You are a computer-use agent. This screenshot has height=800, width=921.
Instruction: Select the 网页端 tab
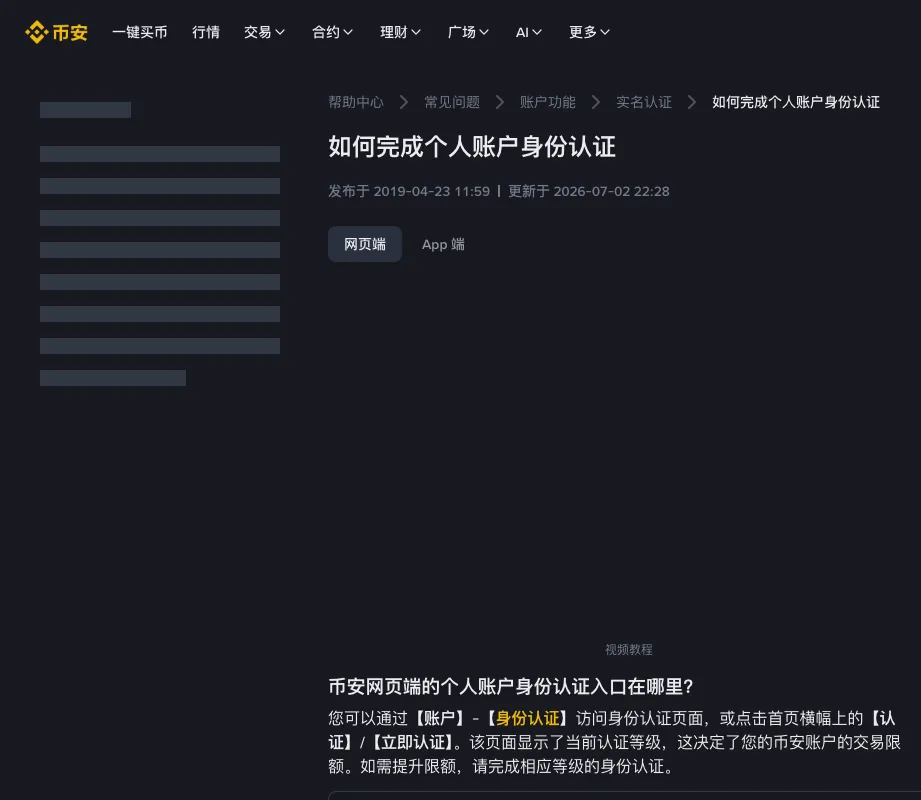[x=365, y=244]
